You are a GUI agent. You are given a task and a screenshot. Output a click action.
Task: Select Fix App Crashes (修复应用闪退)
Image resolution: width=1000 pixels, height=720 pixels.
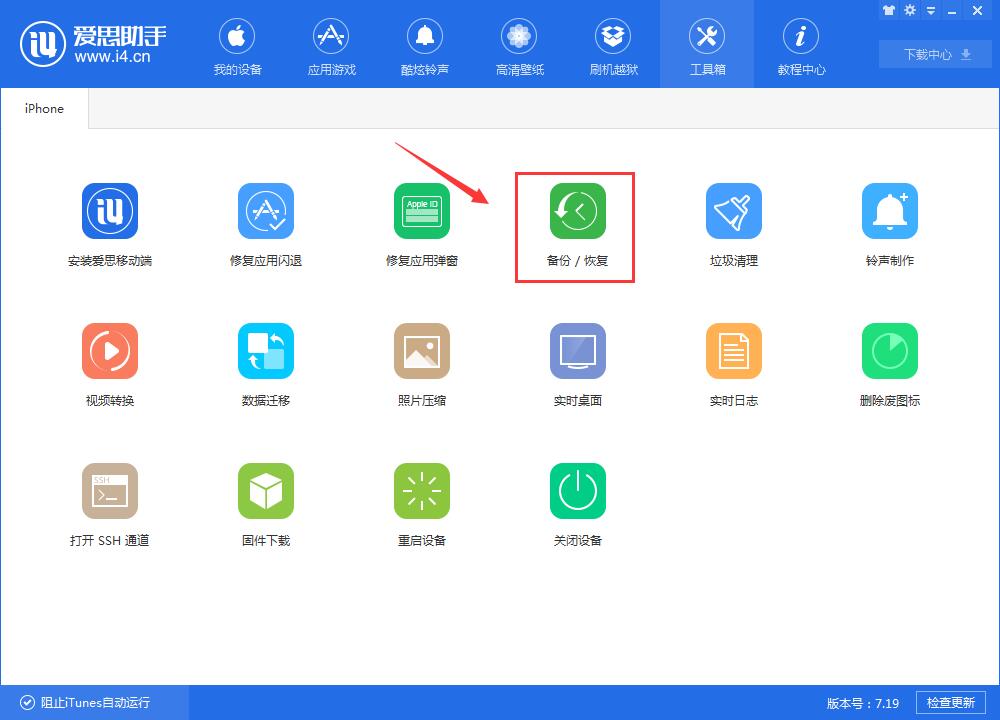tap(266, 222)
